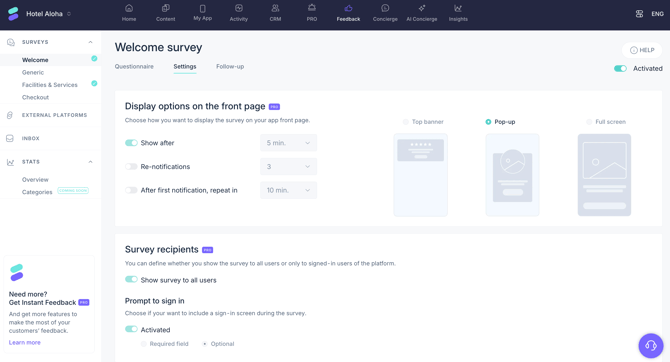
Task: Open the Content section icon
Action: [165, 8]
